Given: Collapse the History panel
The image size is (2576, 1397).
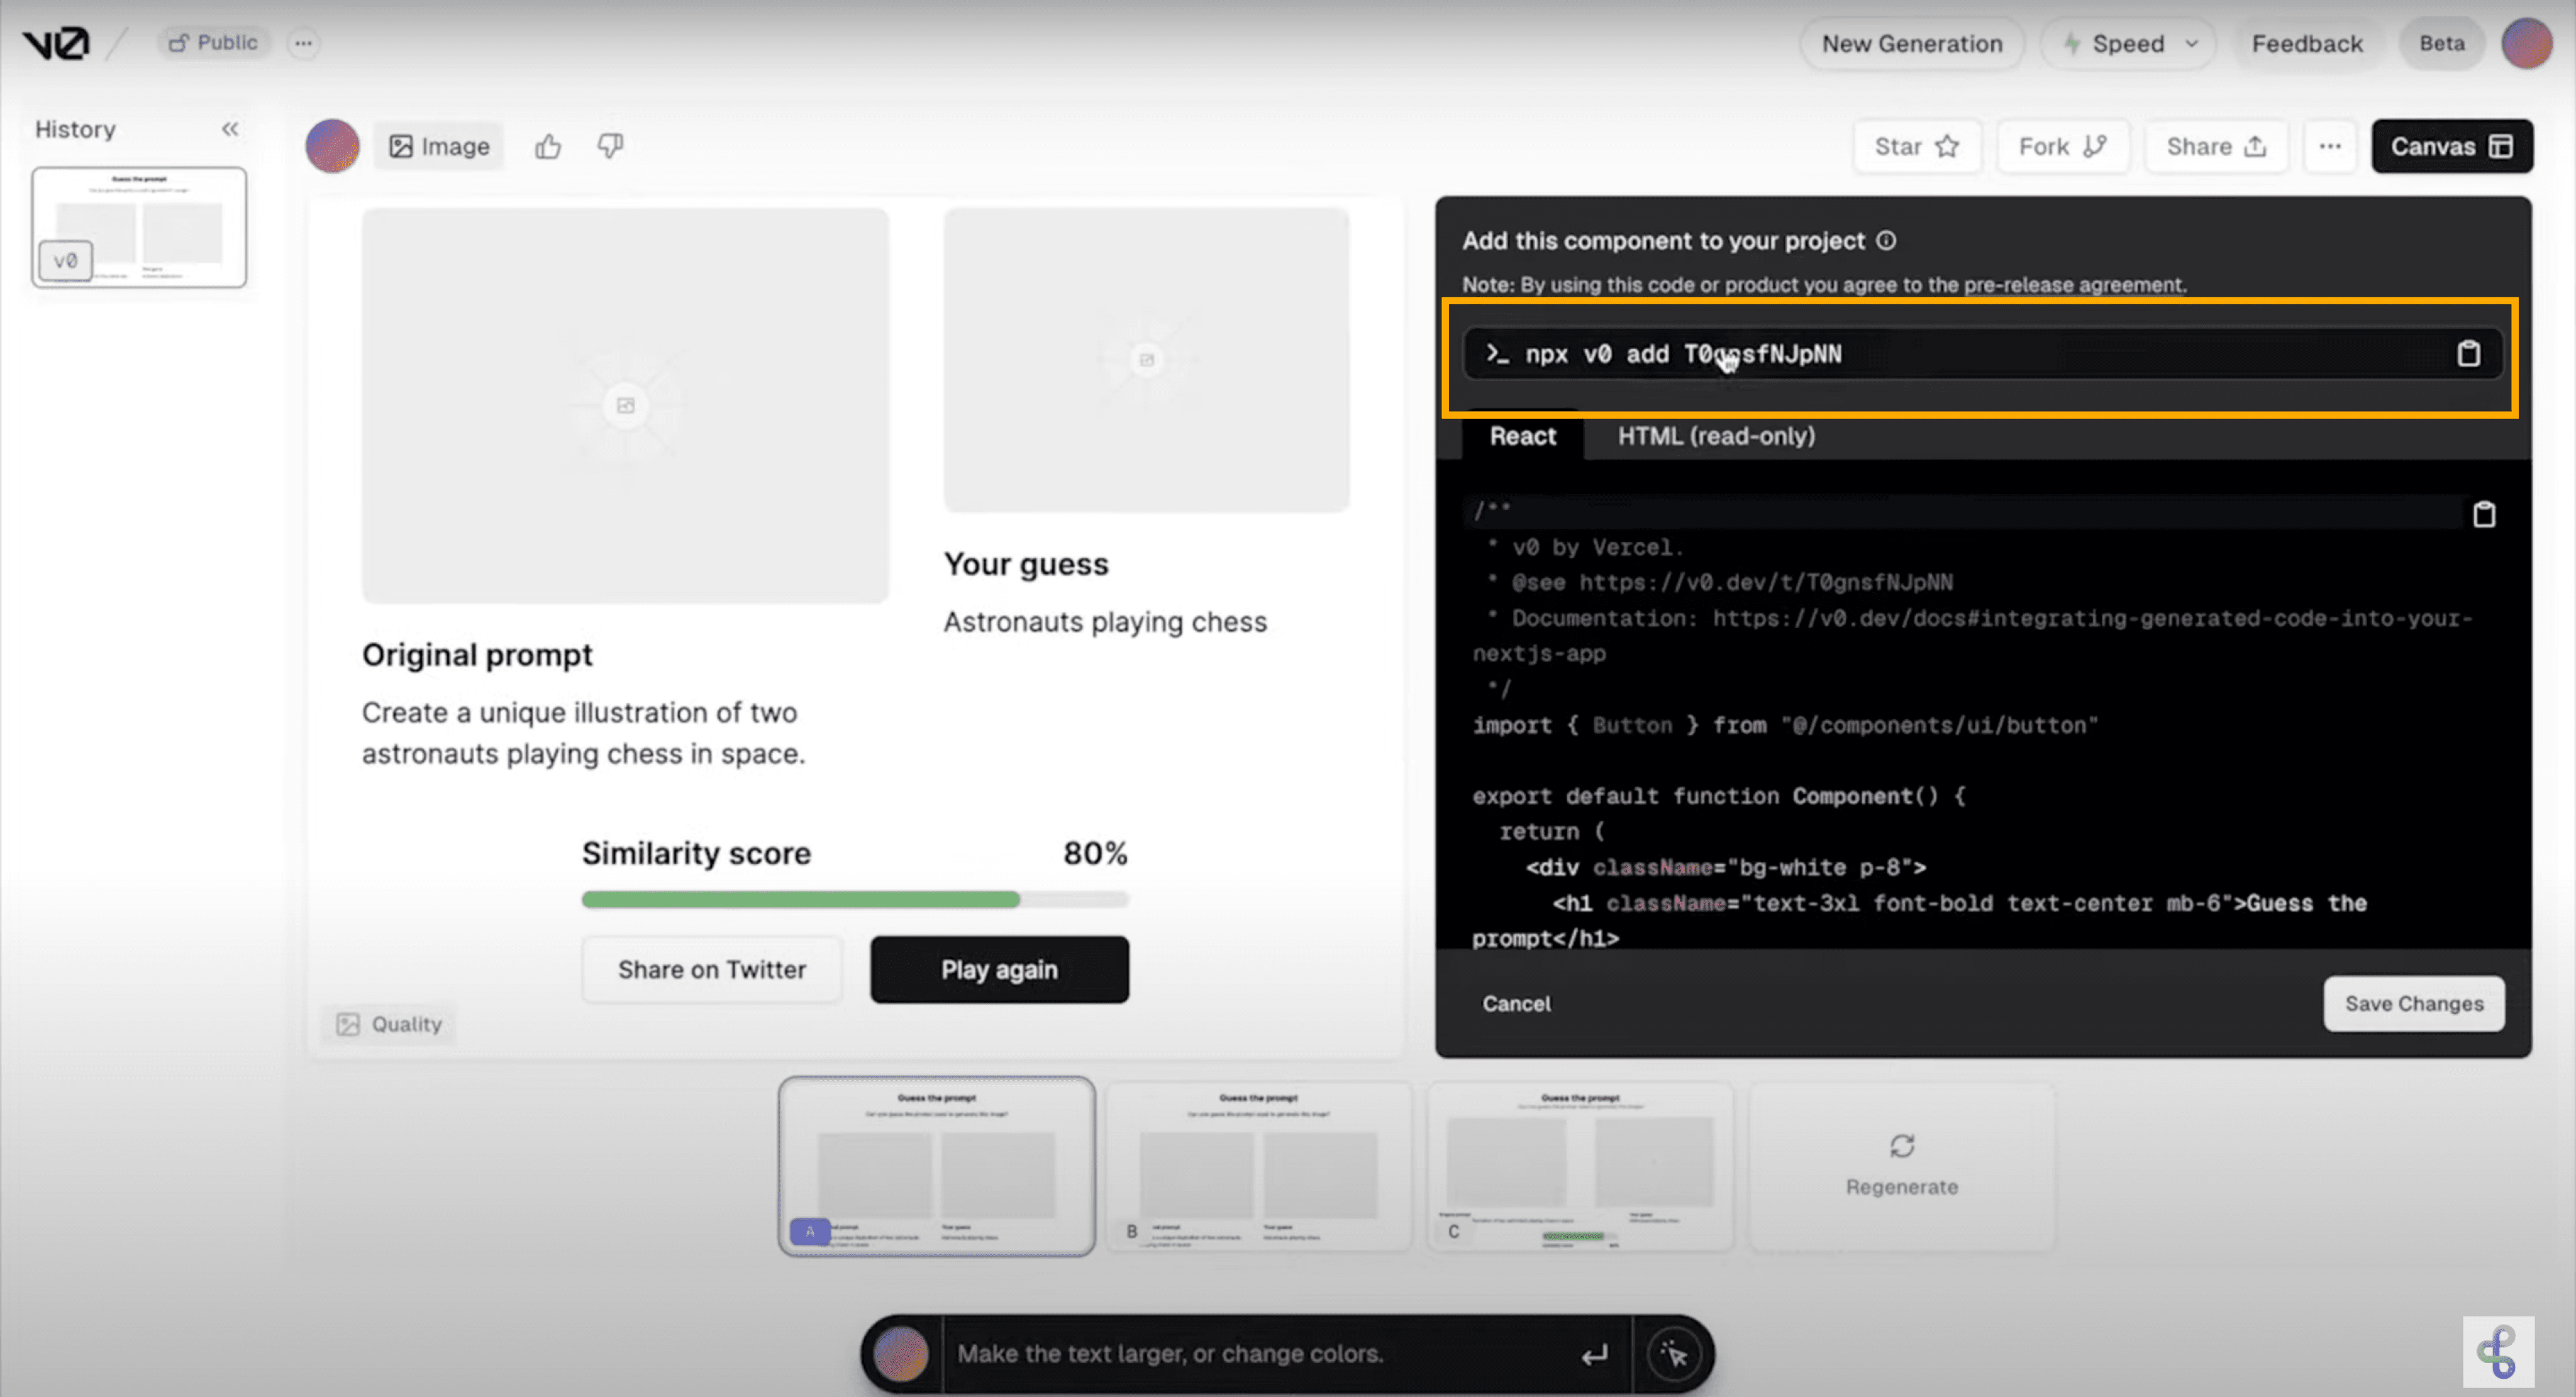Looking at the screenshot, I should click(230, 129).
